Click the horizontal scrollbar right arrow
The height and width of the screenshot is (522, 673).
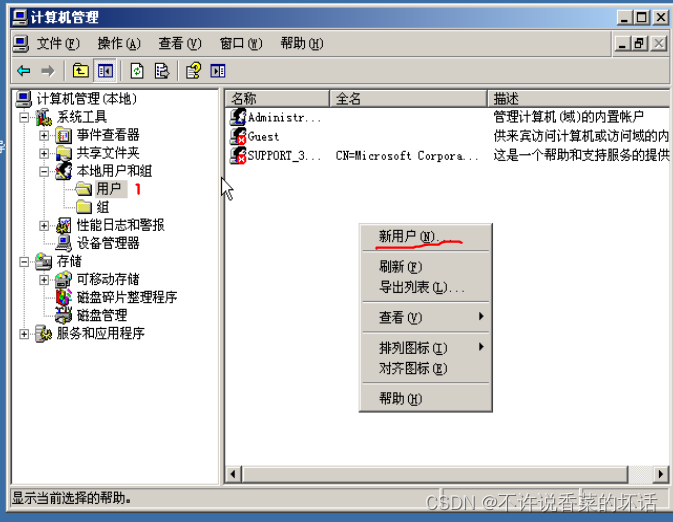(x=661, y=474)
